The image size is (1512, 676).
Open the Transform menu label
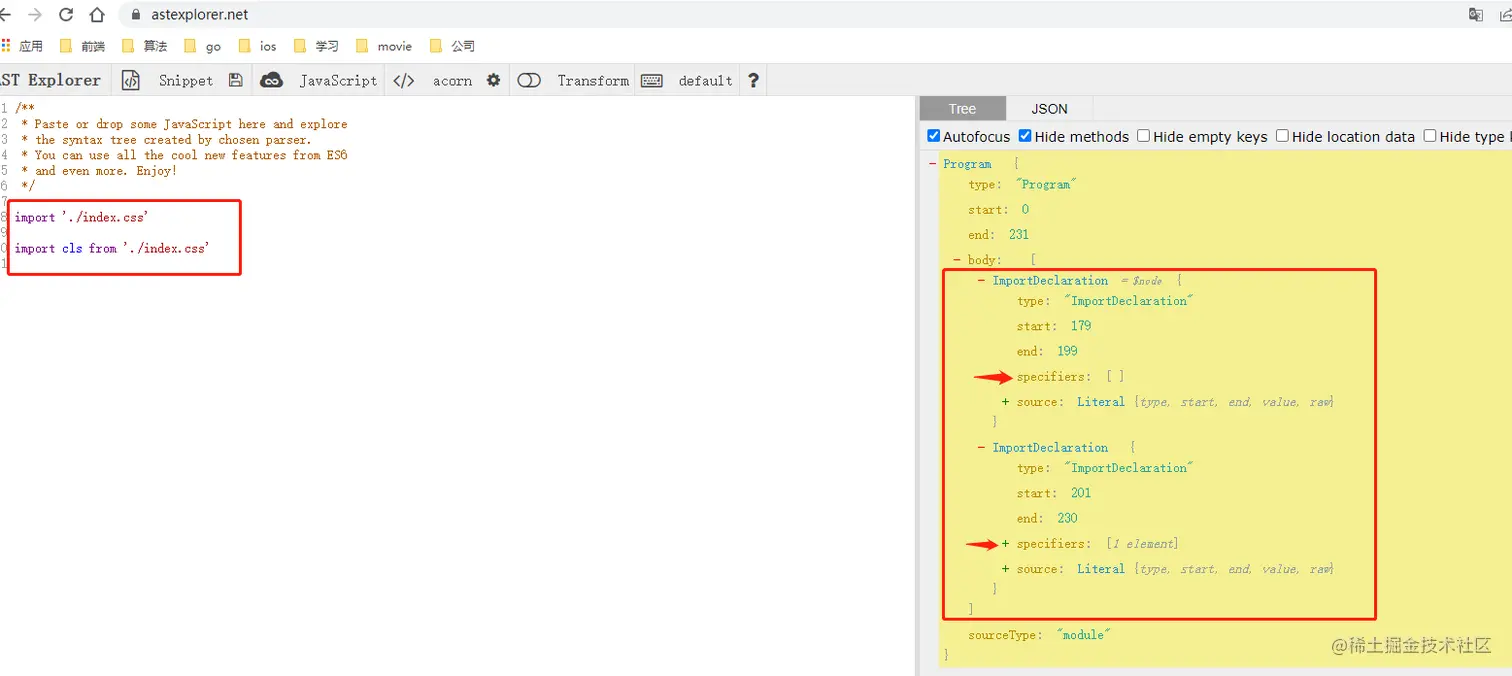[593, 80]
